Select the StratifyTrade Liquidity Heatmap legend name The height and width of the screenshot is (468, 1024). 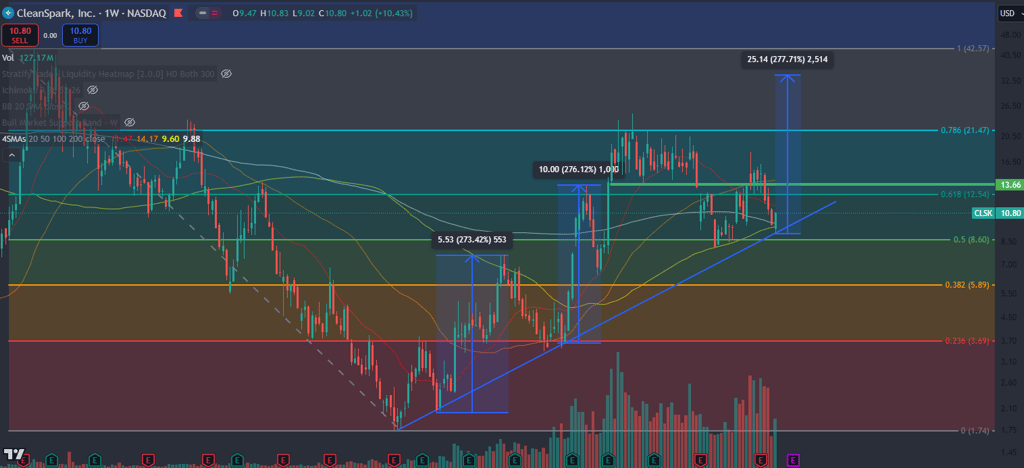click(108, 74)
